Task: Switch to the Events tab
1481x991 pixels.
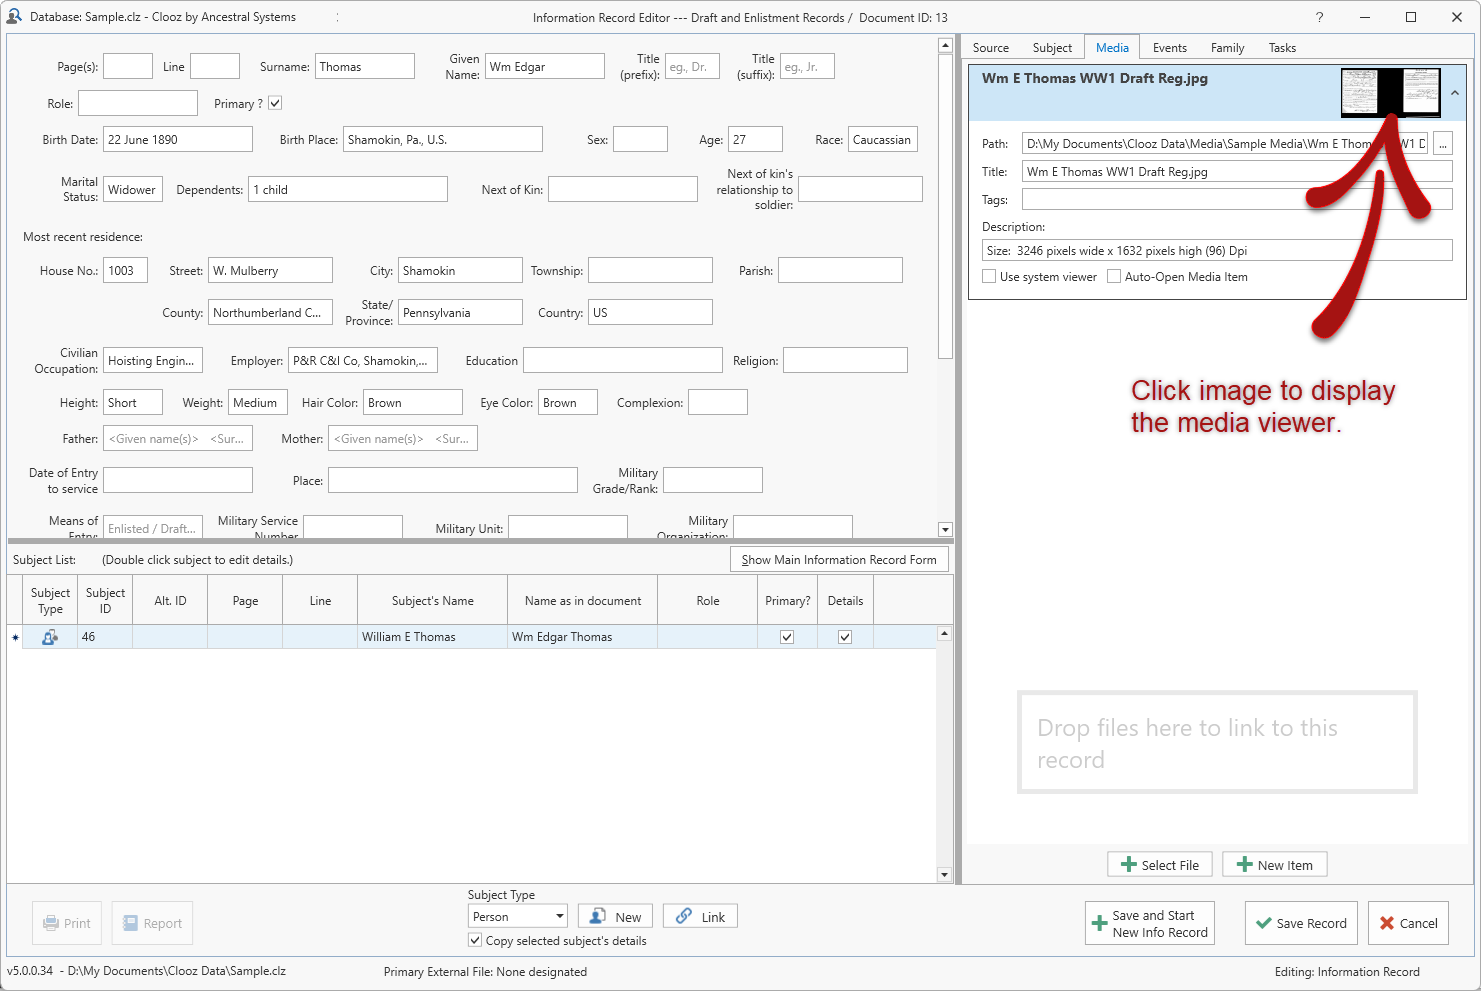Action: click(1169, 48)
